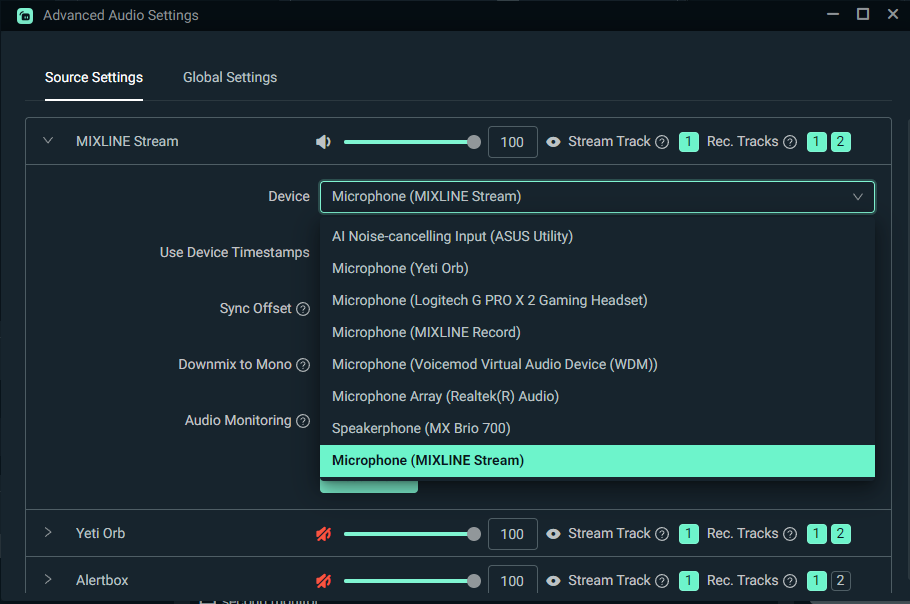Click the MIXLINE Stream volume slider
910x604 pixels.
(x=412, y=142)
